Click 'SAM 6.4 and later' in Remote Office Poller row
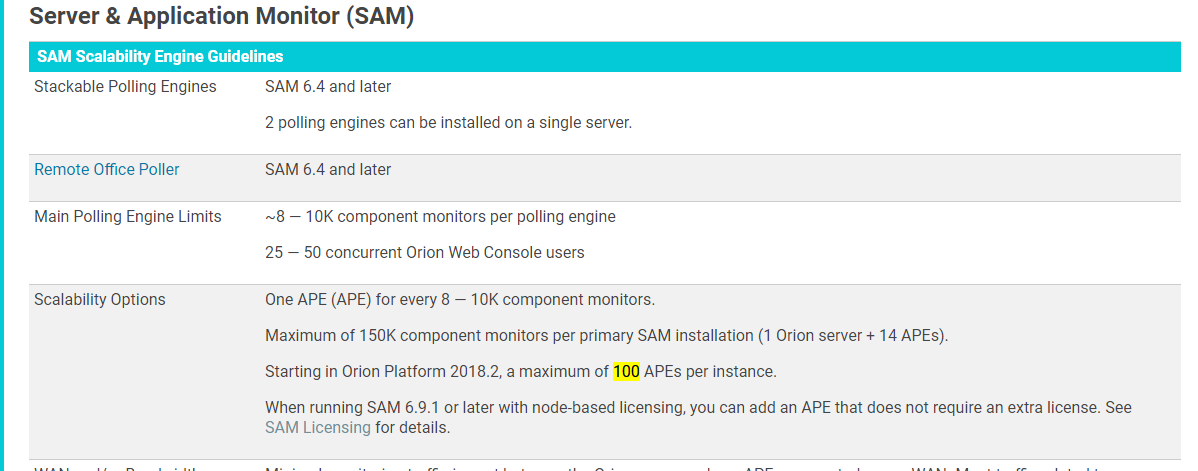1198x471 pixels. [x=328, y=170]
